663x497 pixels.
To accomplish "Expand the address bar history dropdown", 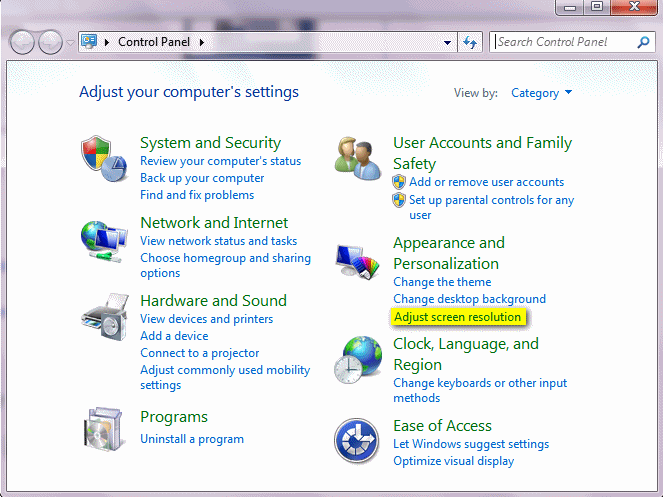I will click(447, 42).
